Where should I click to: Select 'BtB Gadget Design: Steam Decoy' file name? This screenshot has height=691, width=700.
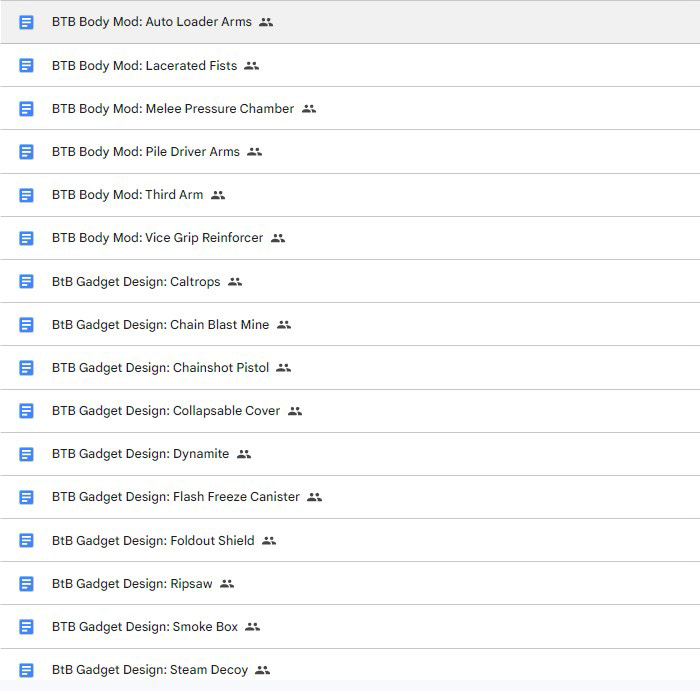tap(150, 670)
